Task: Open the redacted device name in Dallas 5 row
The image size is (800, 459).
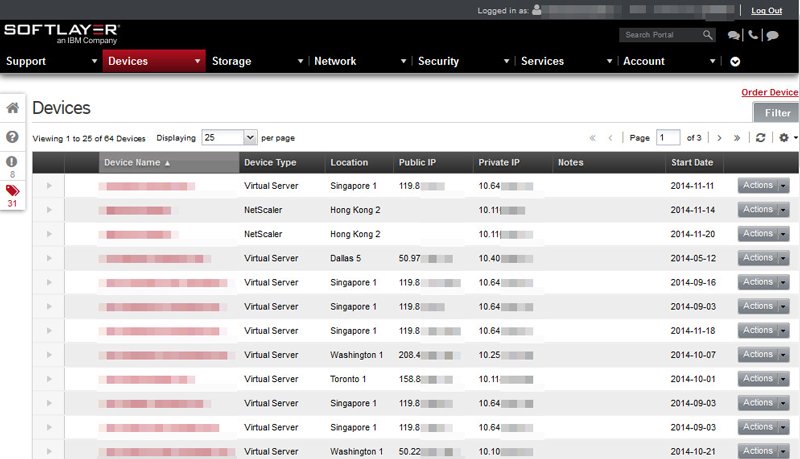Action: 155,259
